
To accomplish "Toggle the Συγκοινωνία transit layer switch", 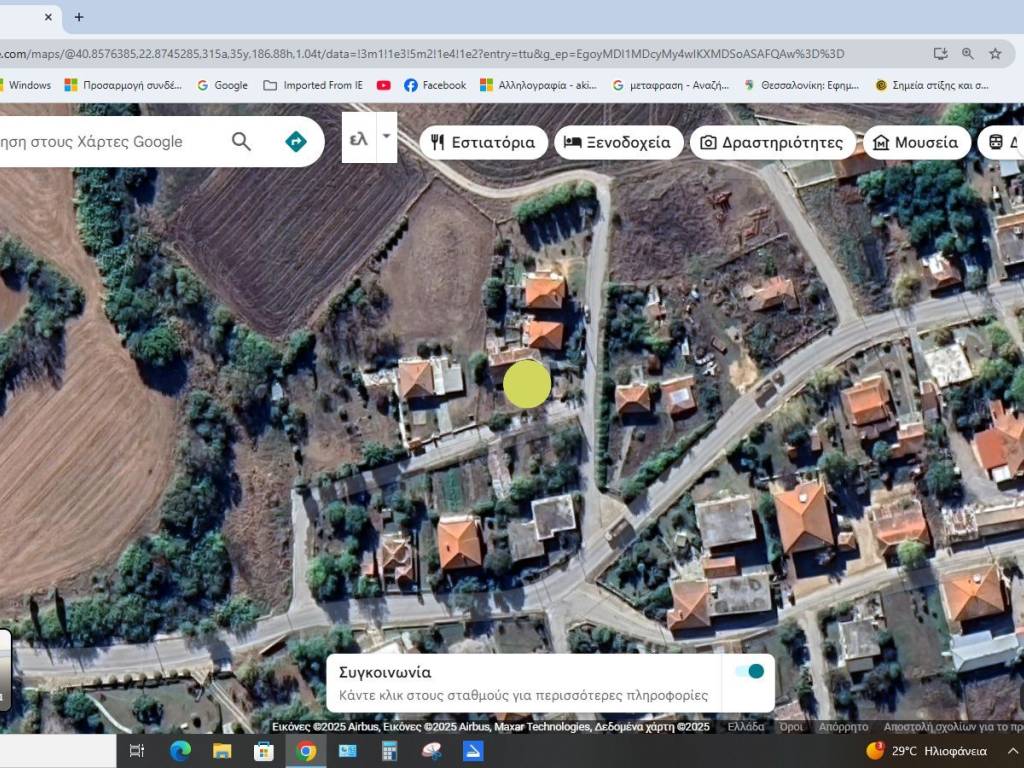I will pos(749,671).
